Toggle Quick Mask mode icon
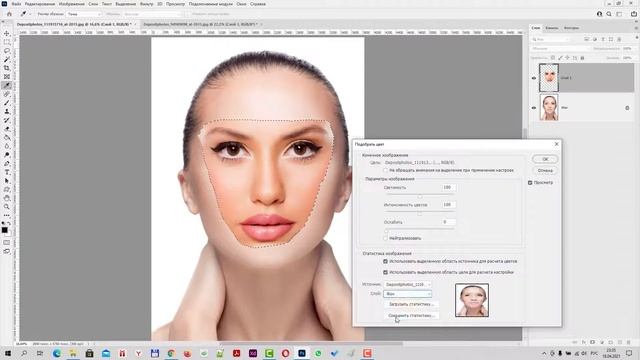This screenshot has height=360, width=640. tap(7, 242)
